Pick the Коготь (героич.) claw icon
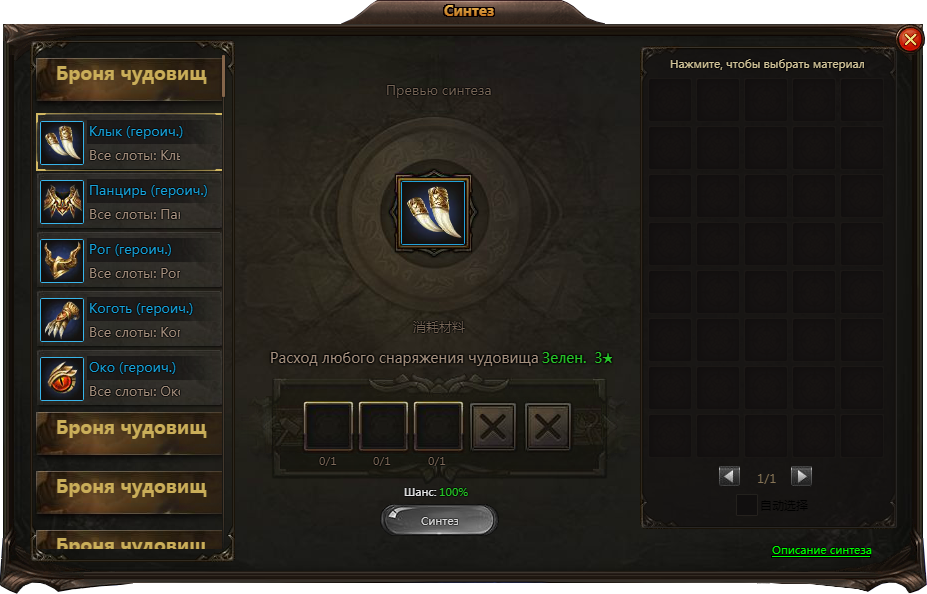This screenshot has width=927, height=594. (x=62, y=320)
